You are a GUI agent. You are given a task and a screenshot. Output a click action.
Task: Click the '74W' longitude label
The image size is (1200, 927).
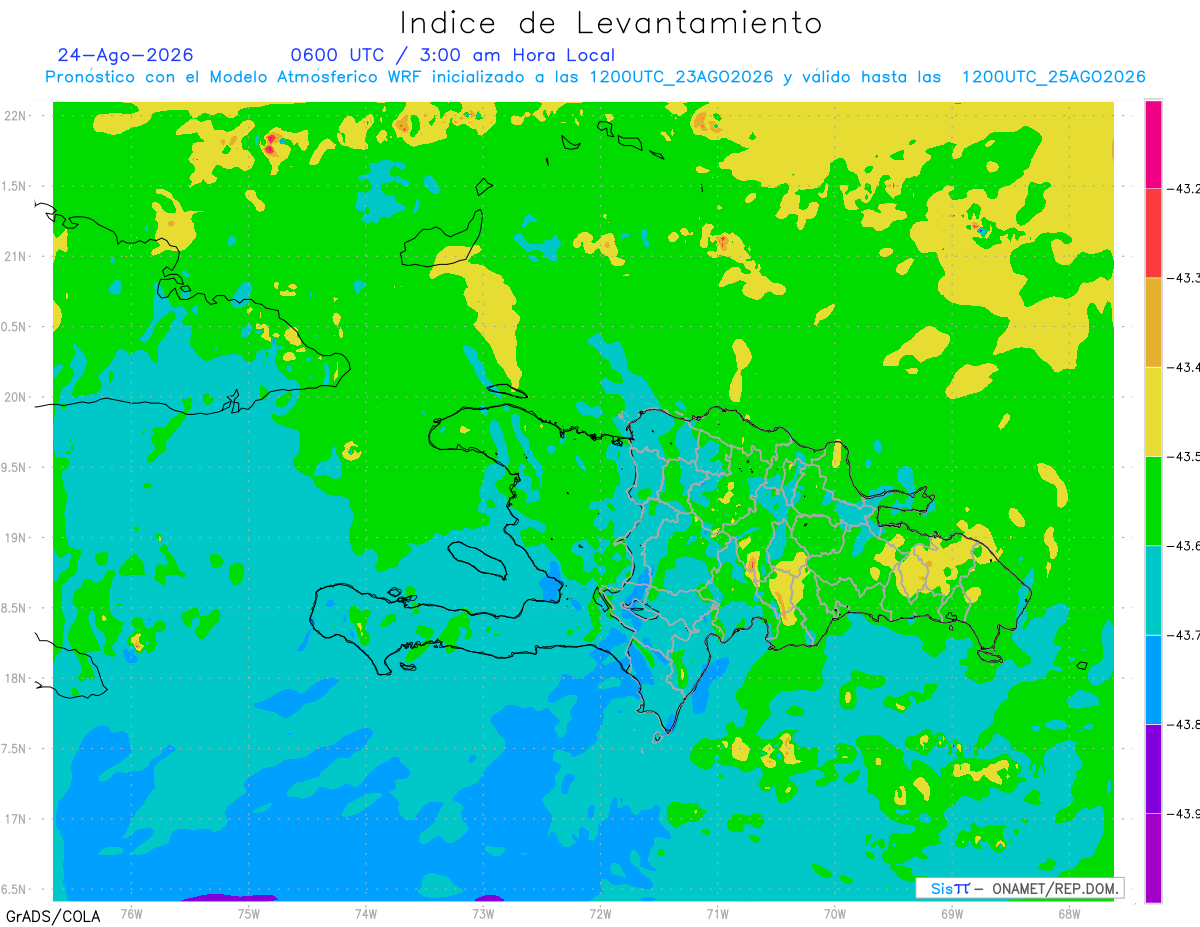pyautogui.click(x=366, y=913)
